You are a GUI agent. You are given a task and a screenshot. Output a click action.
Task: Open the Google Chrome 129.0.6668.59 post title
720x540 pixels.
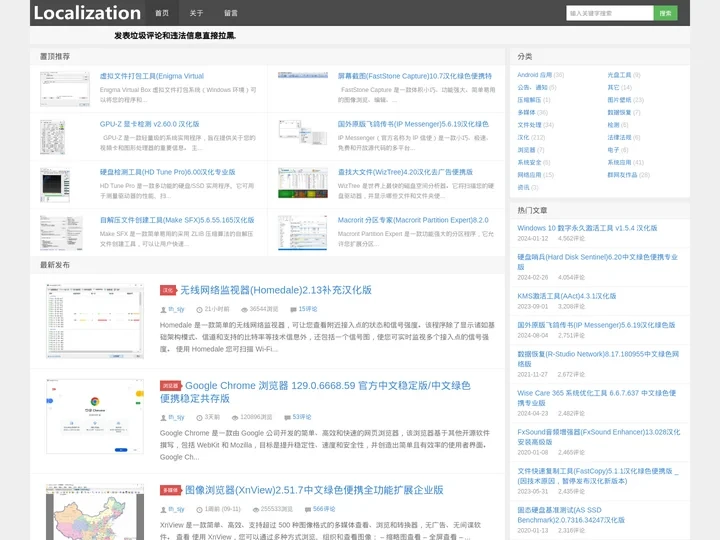click(x=315, y=392)
